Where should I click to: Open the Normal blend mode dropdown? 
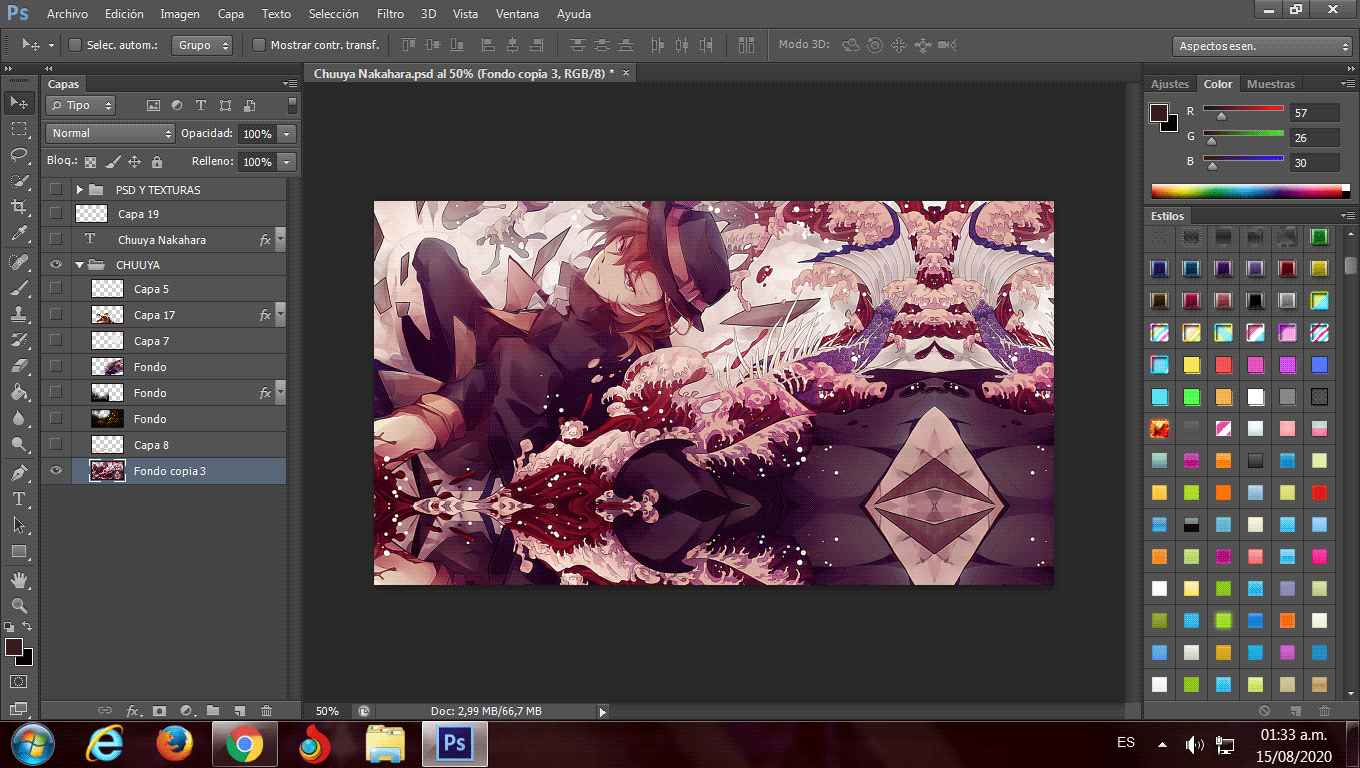click(x=110, y=133)
